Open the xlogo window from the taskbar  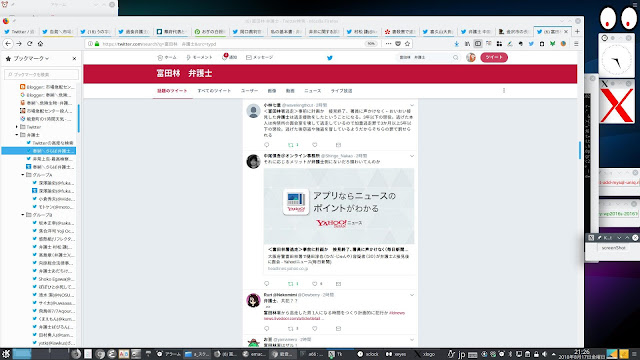click(425, 354)
